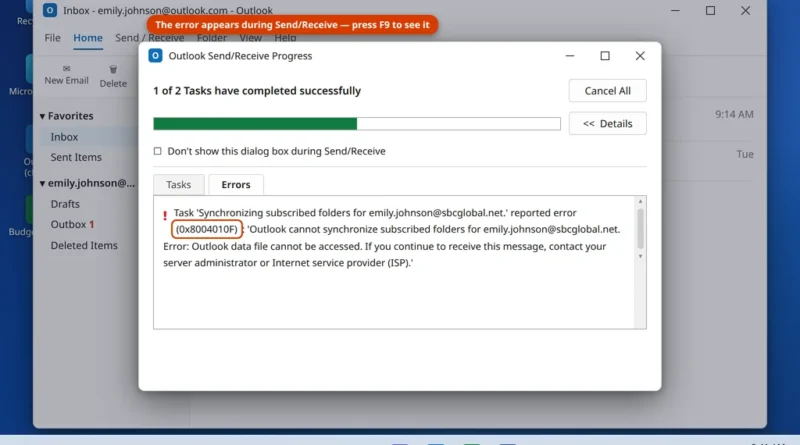Open the Folder ribbon tab
This screenshot has width=800, height=445.
tap(212, 38)
